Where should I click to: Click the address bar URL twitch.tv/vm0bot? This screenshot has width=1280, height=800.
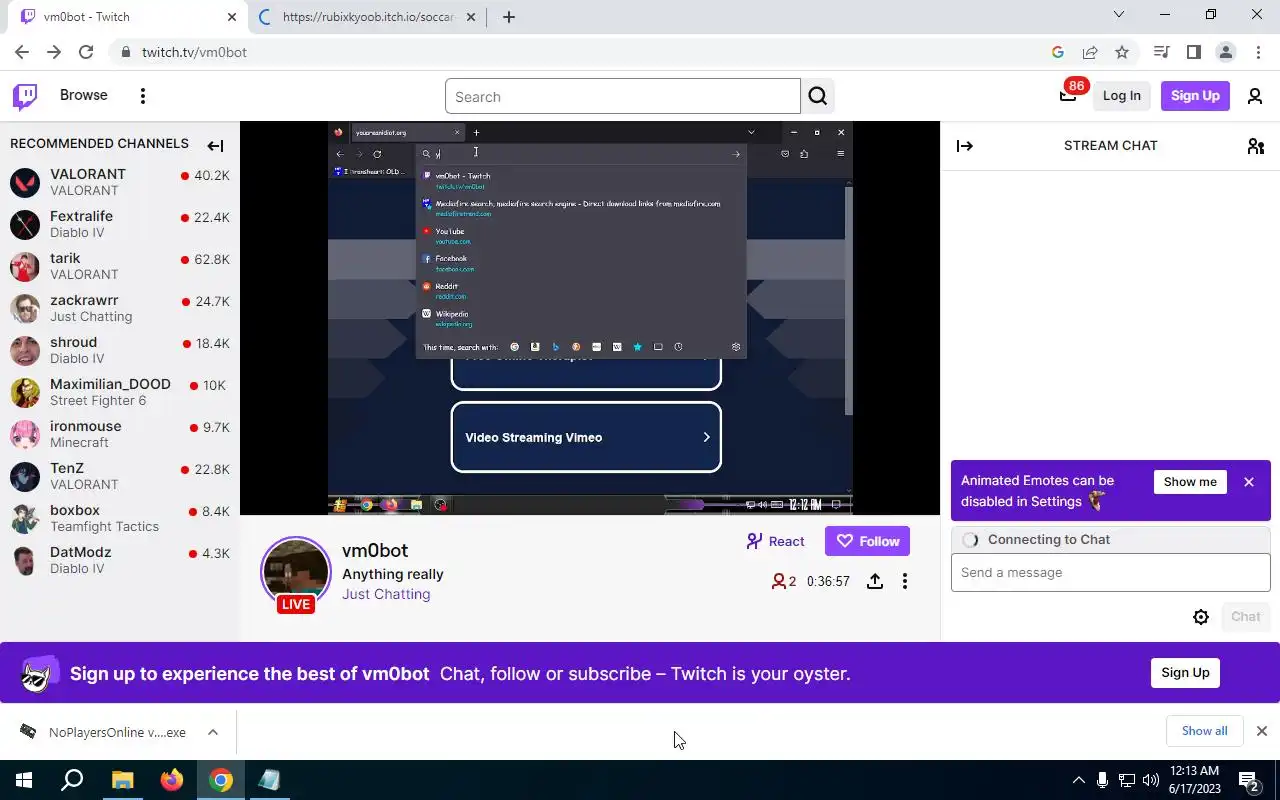pyautogui.click(x=194, y=52)
